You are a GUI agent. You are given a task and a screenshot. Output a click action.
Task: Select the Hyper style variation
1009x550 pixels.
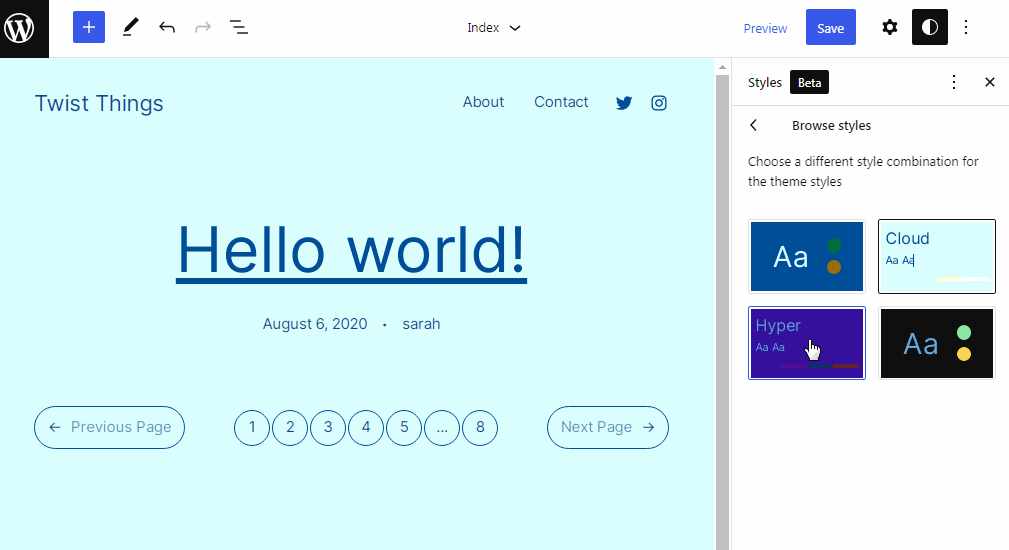[807, 343]
